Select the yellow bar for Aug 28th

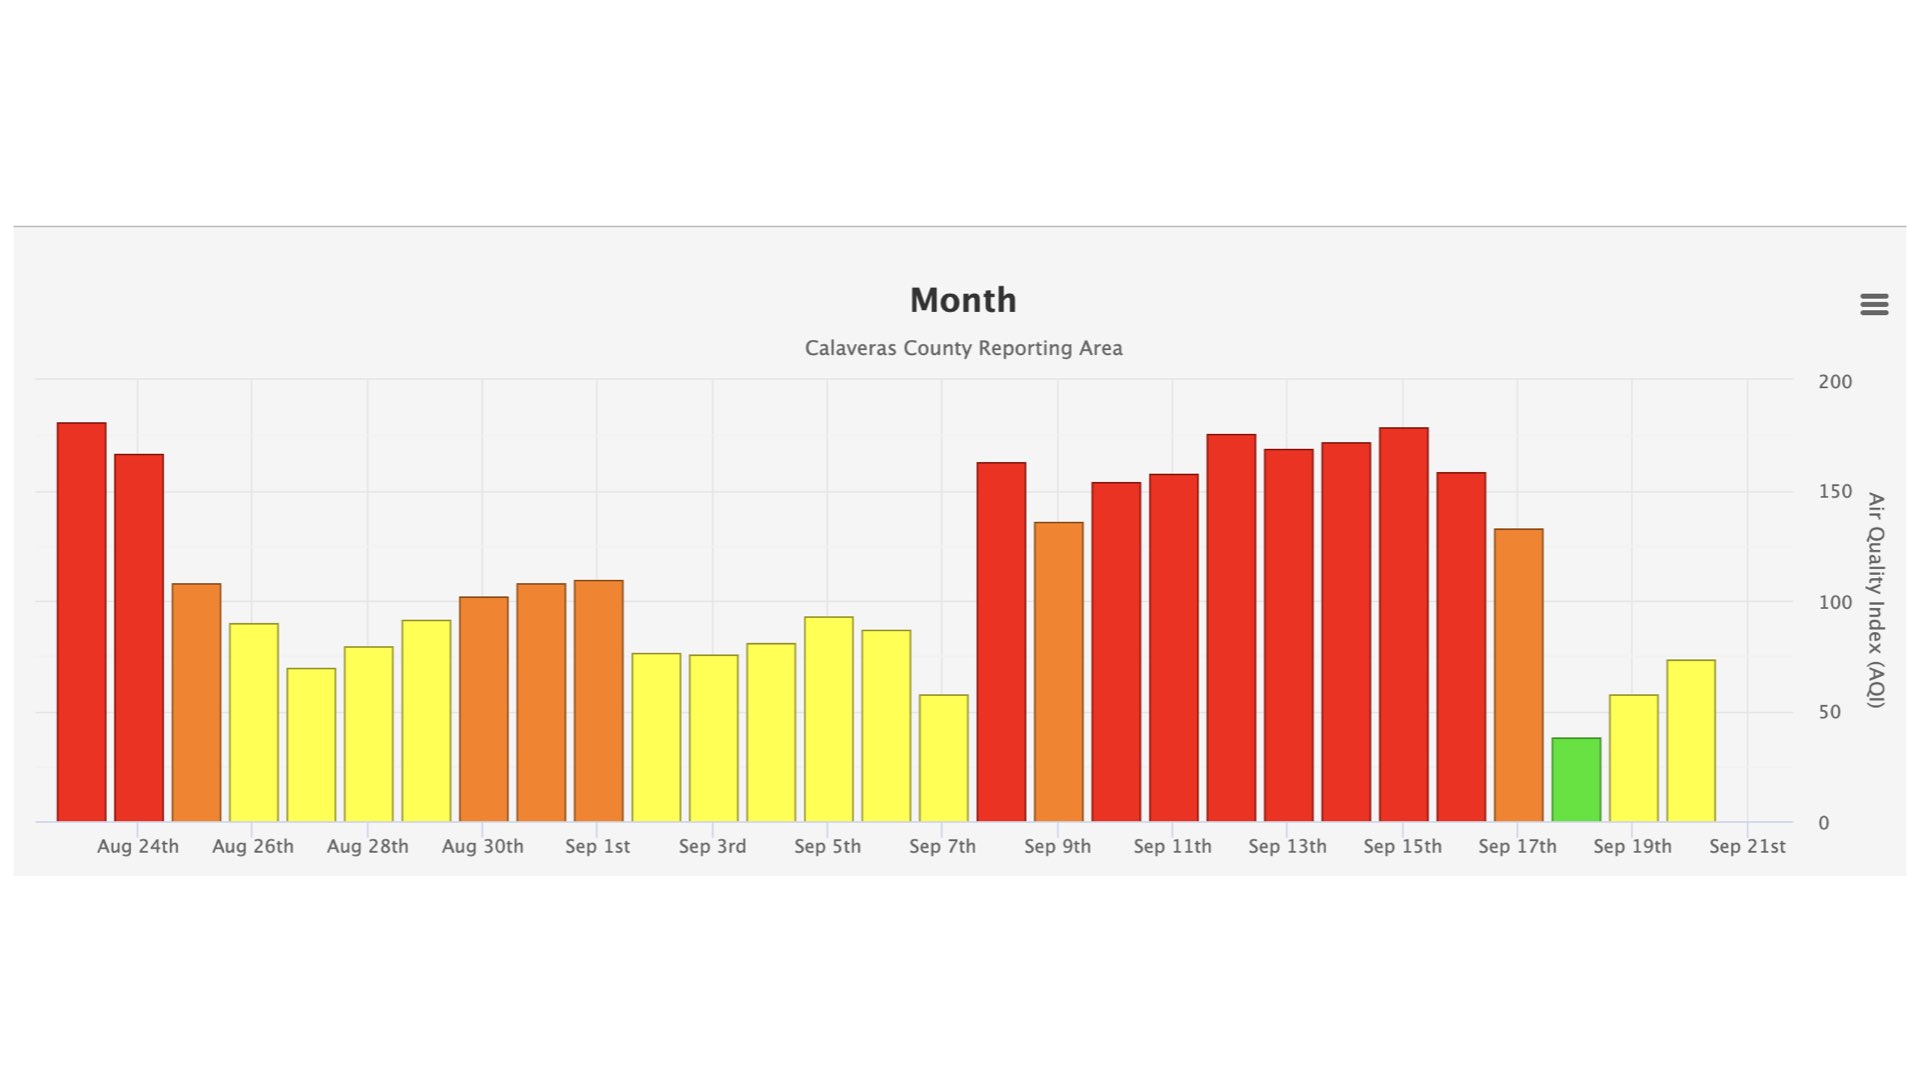click(369, 734)
